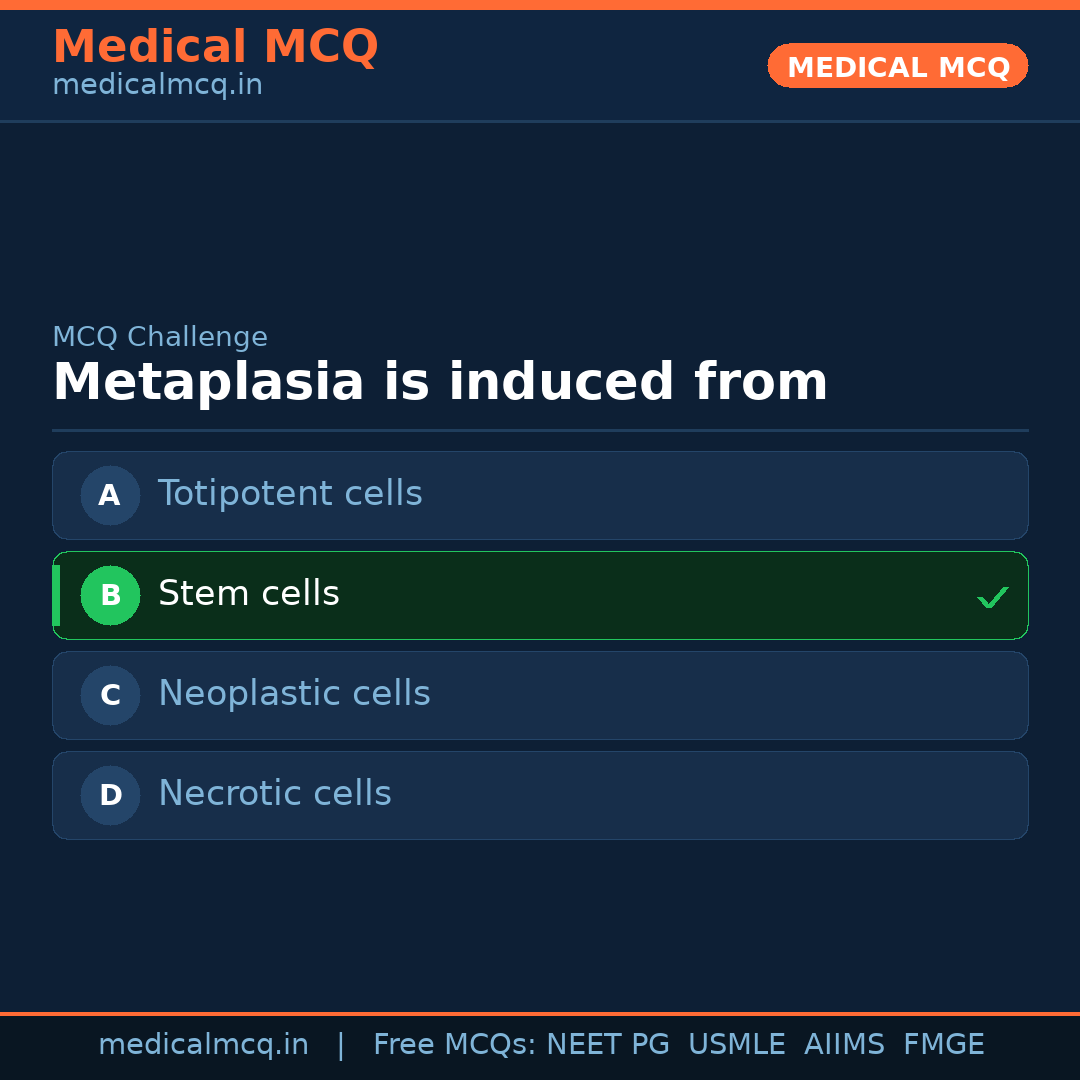Click the green checkmark icon
The image size is (1080, 1080).
click(993, 597)
